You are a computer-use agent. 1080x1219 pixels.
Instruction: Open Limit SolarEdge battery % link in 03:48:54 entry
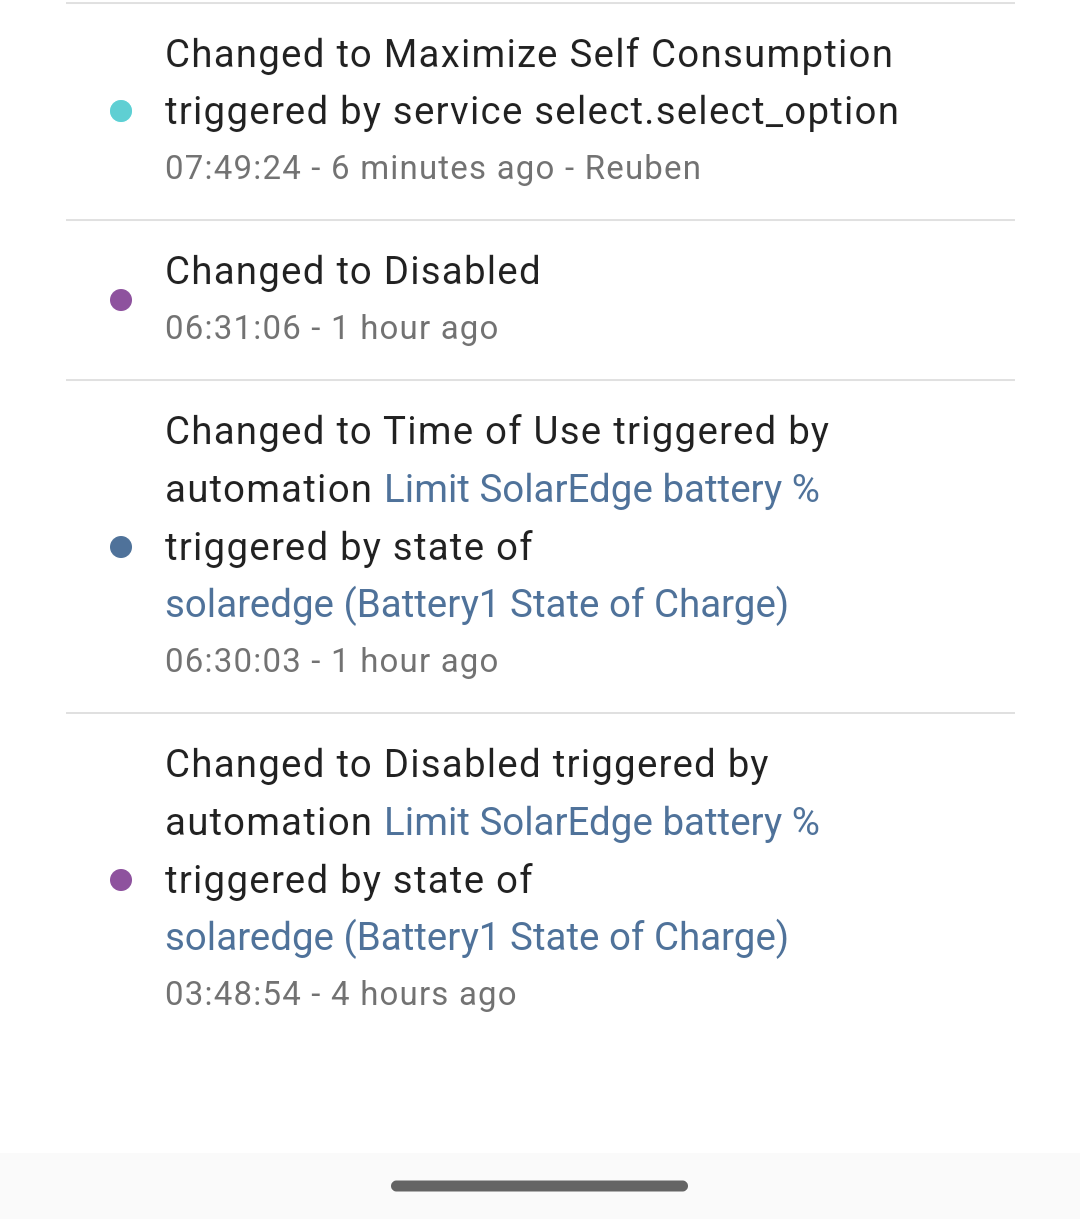click(x=601, y=822)
